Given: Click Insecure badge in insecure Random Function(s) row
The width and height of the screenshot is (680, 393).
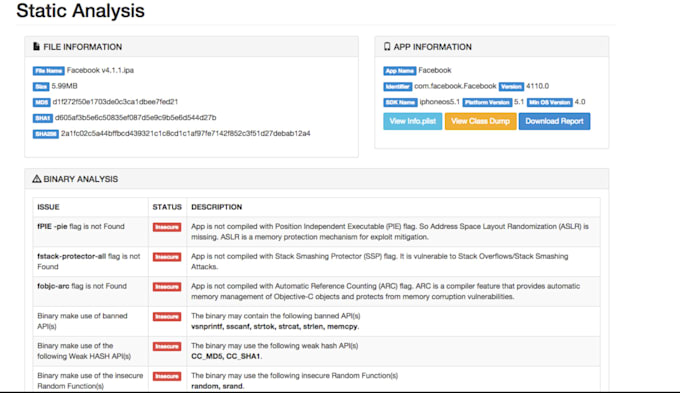Looking at the screenshot, I should click(167, 376).
